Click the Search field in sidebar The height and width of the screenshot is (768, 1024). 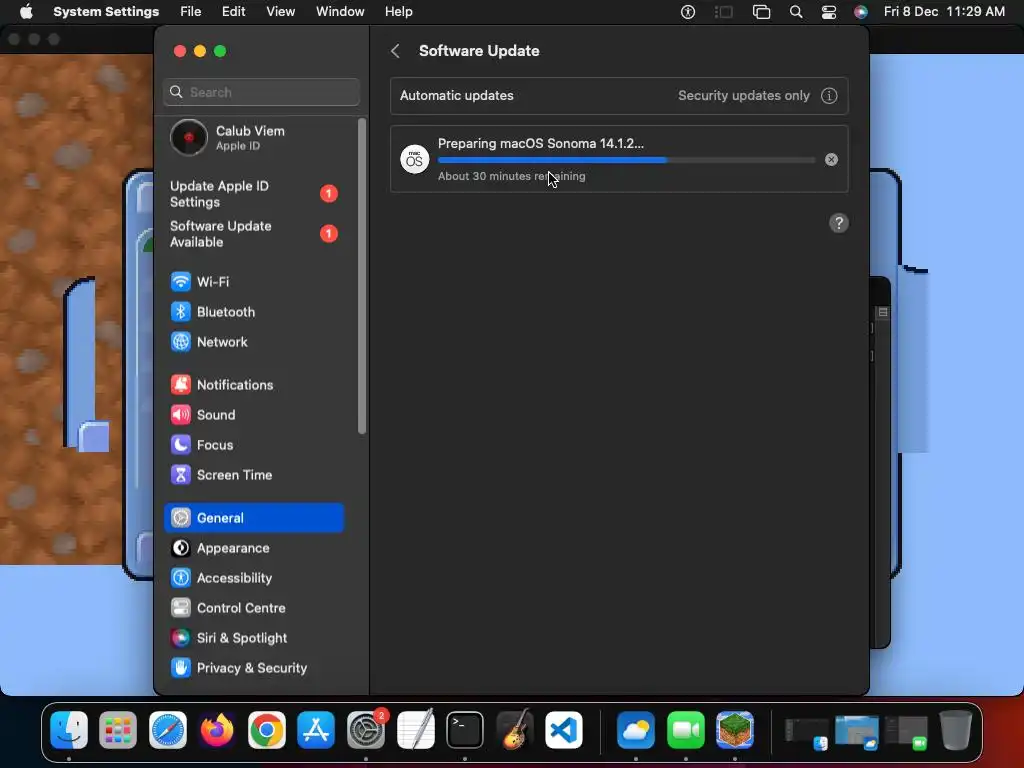[261, 92]
